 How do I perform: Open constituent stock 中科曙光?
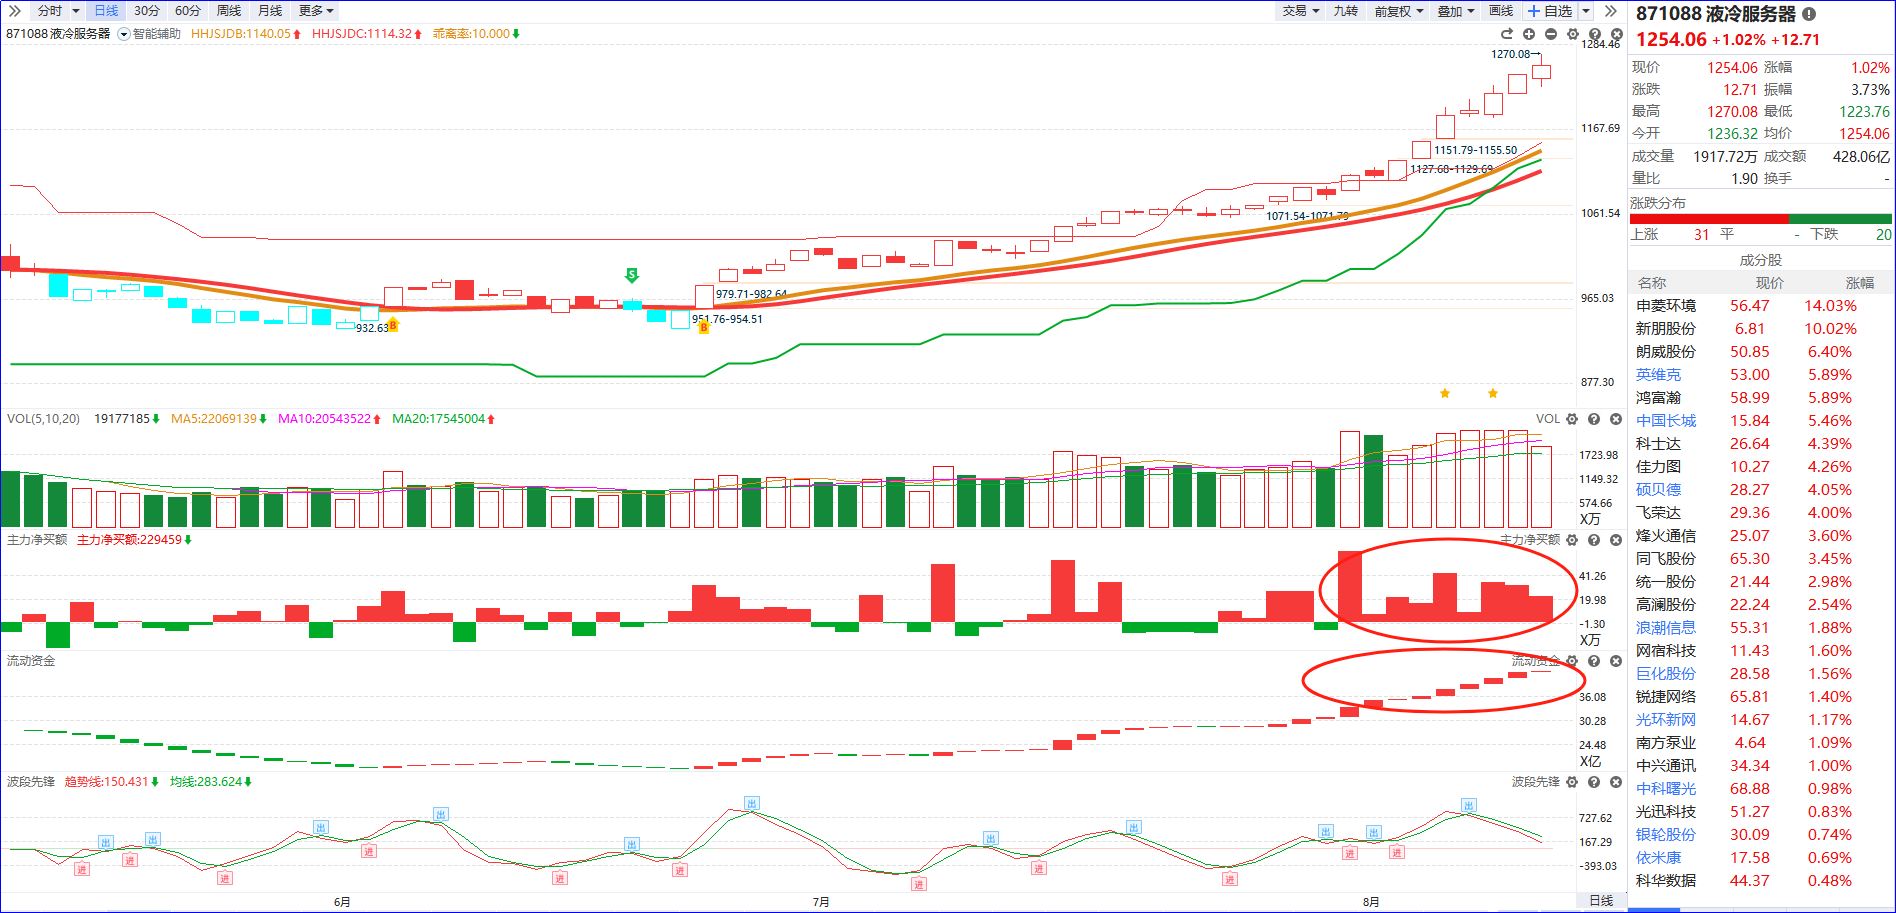[1666, 789]
